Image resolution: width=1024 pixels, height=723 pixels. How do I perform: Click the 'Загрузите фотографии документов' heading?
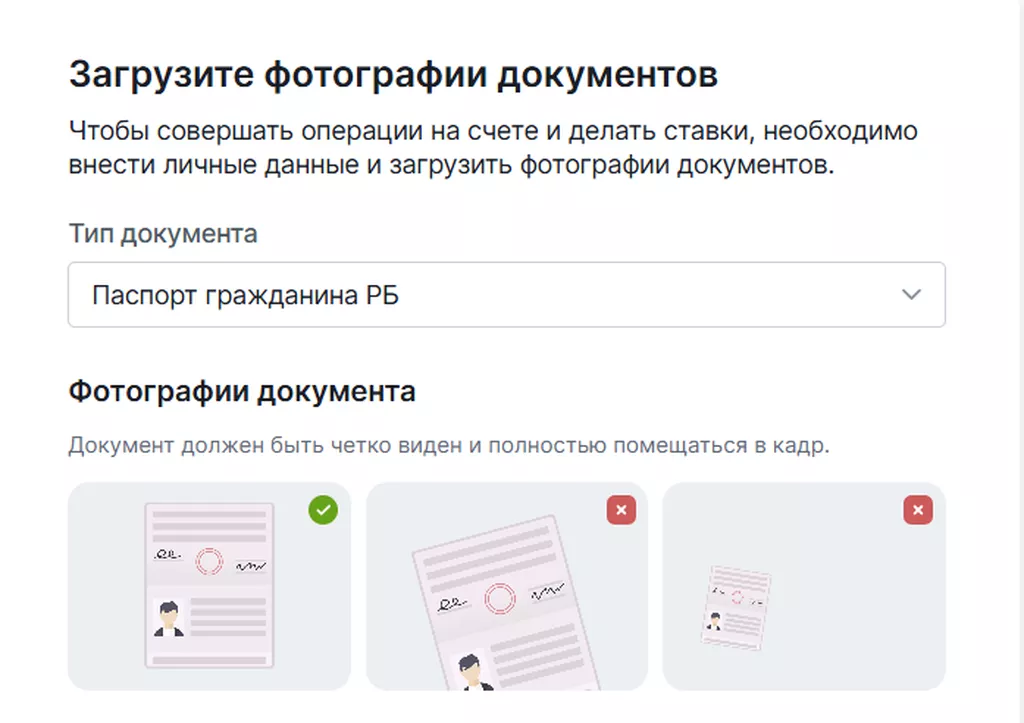click(x=392, y=76)
